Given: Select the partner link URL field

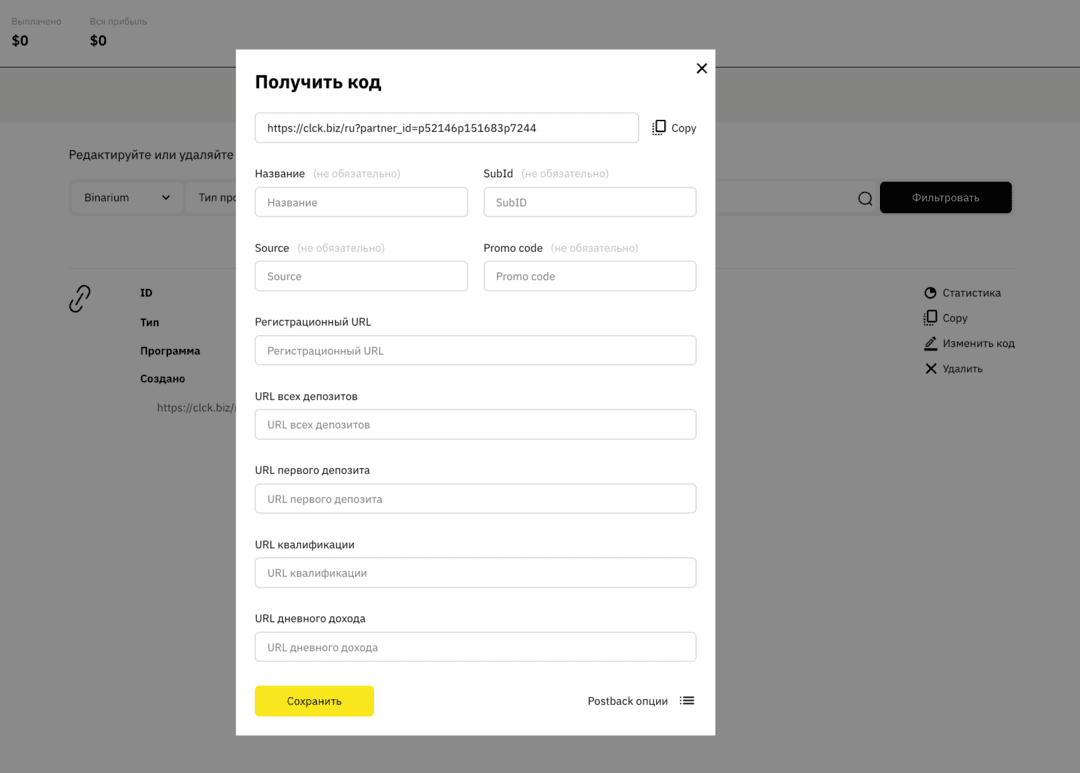Looking at the screenshot, I should (x=446, y=128).
